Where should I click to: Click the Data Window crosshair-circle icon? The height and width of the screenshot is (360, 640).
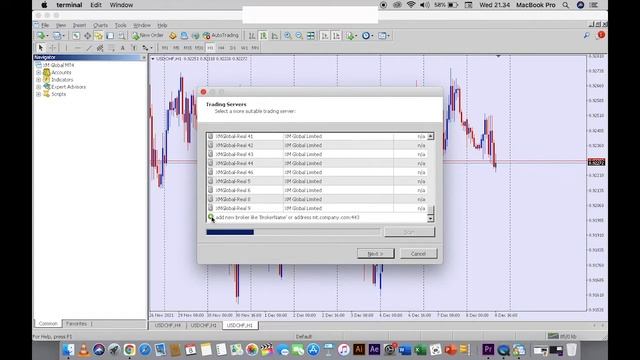coord(87,36)
